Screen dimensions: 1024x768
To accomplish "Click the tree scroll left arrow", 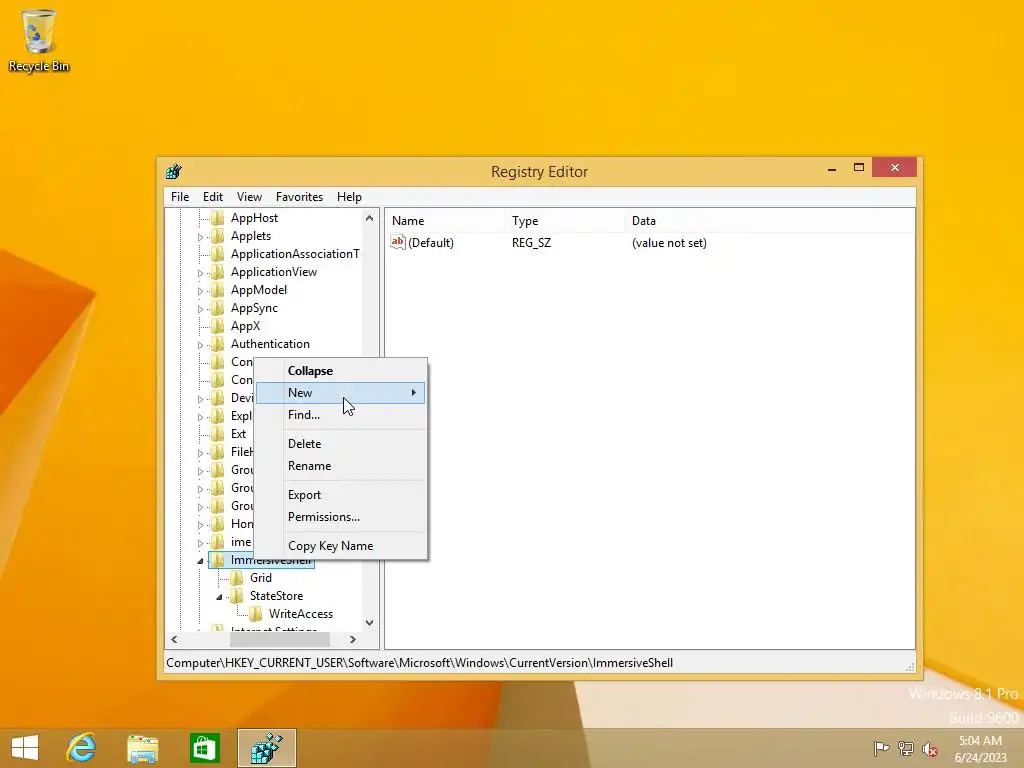I will pos(174,639).
